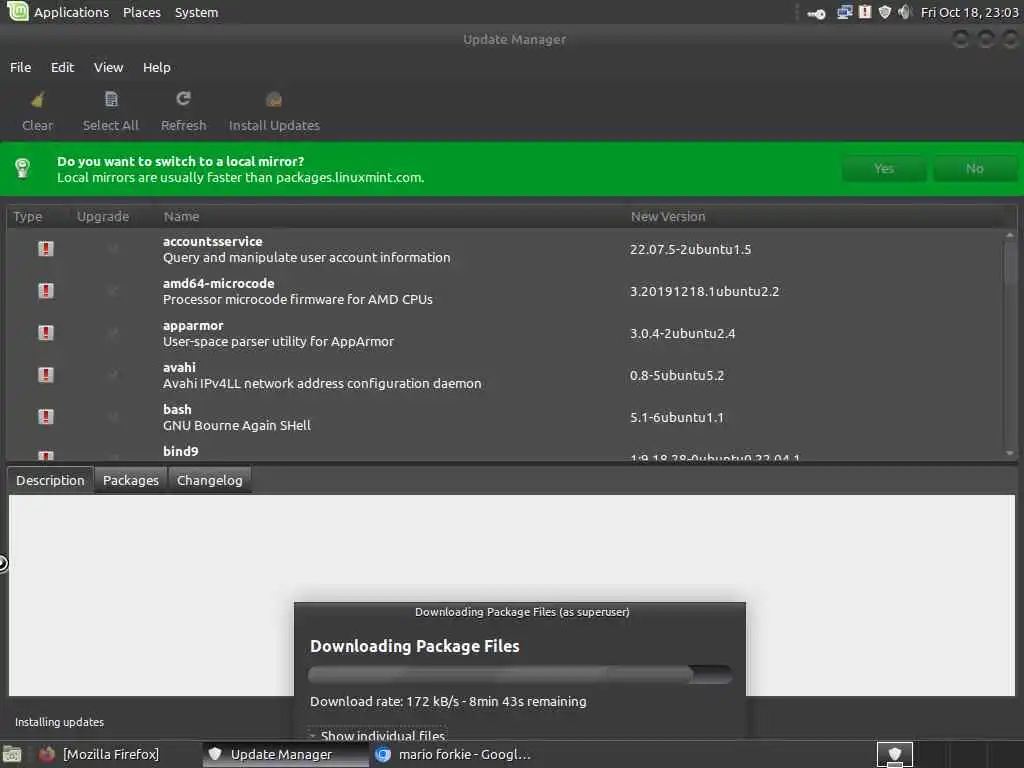Click the Refresh arrow toolbar icon
Screen dimensions: 1024x768
click(183, 99)
